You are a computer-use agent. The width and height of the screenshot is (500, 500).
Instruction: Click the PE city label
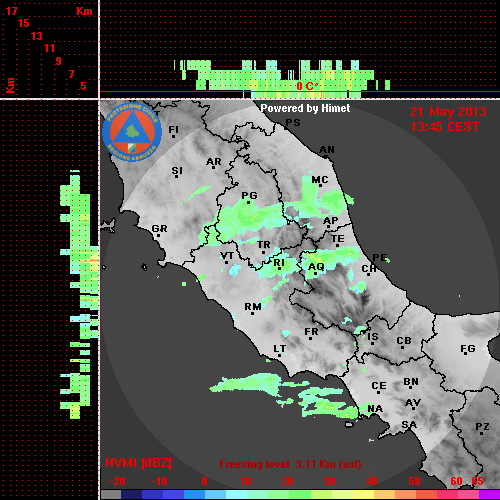380,258
